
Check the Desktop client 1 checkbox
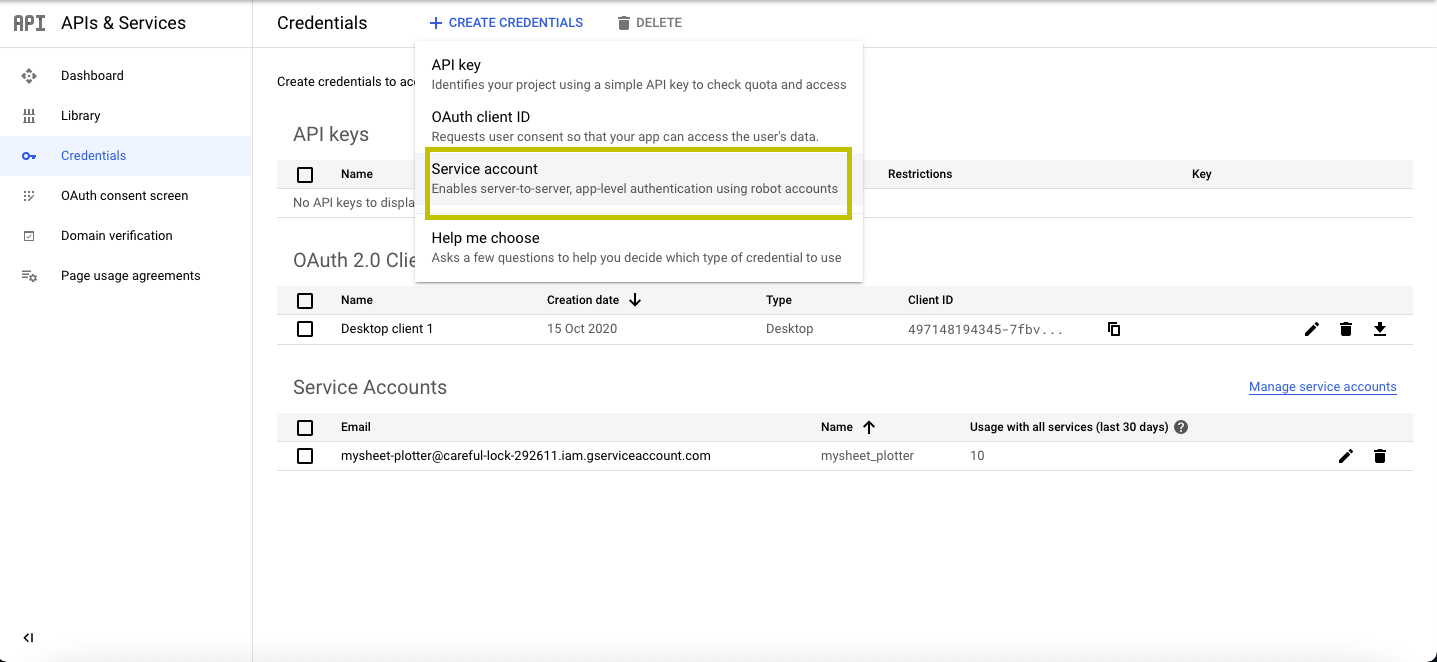click(305, 329)
